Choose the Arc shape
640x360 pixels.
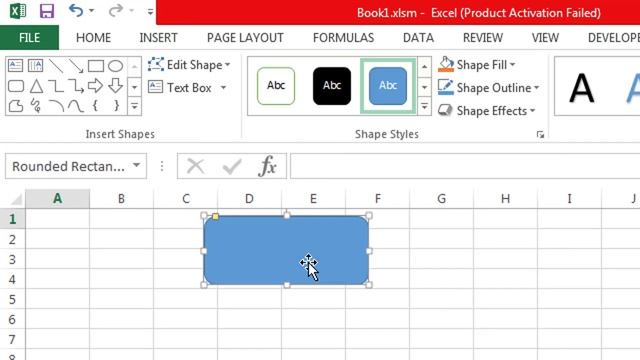click(x=56, y=106)
